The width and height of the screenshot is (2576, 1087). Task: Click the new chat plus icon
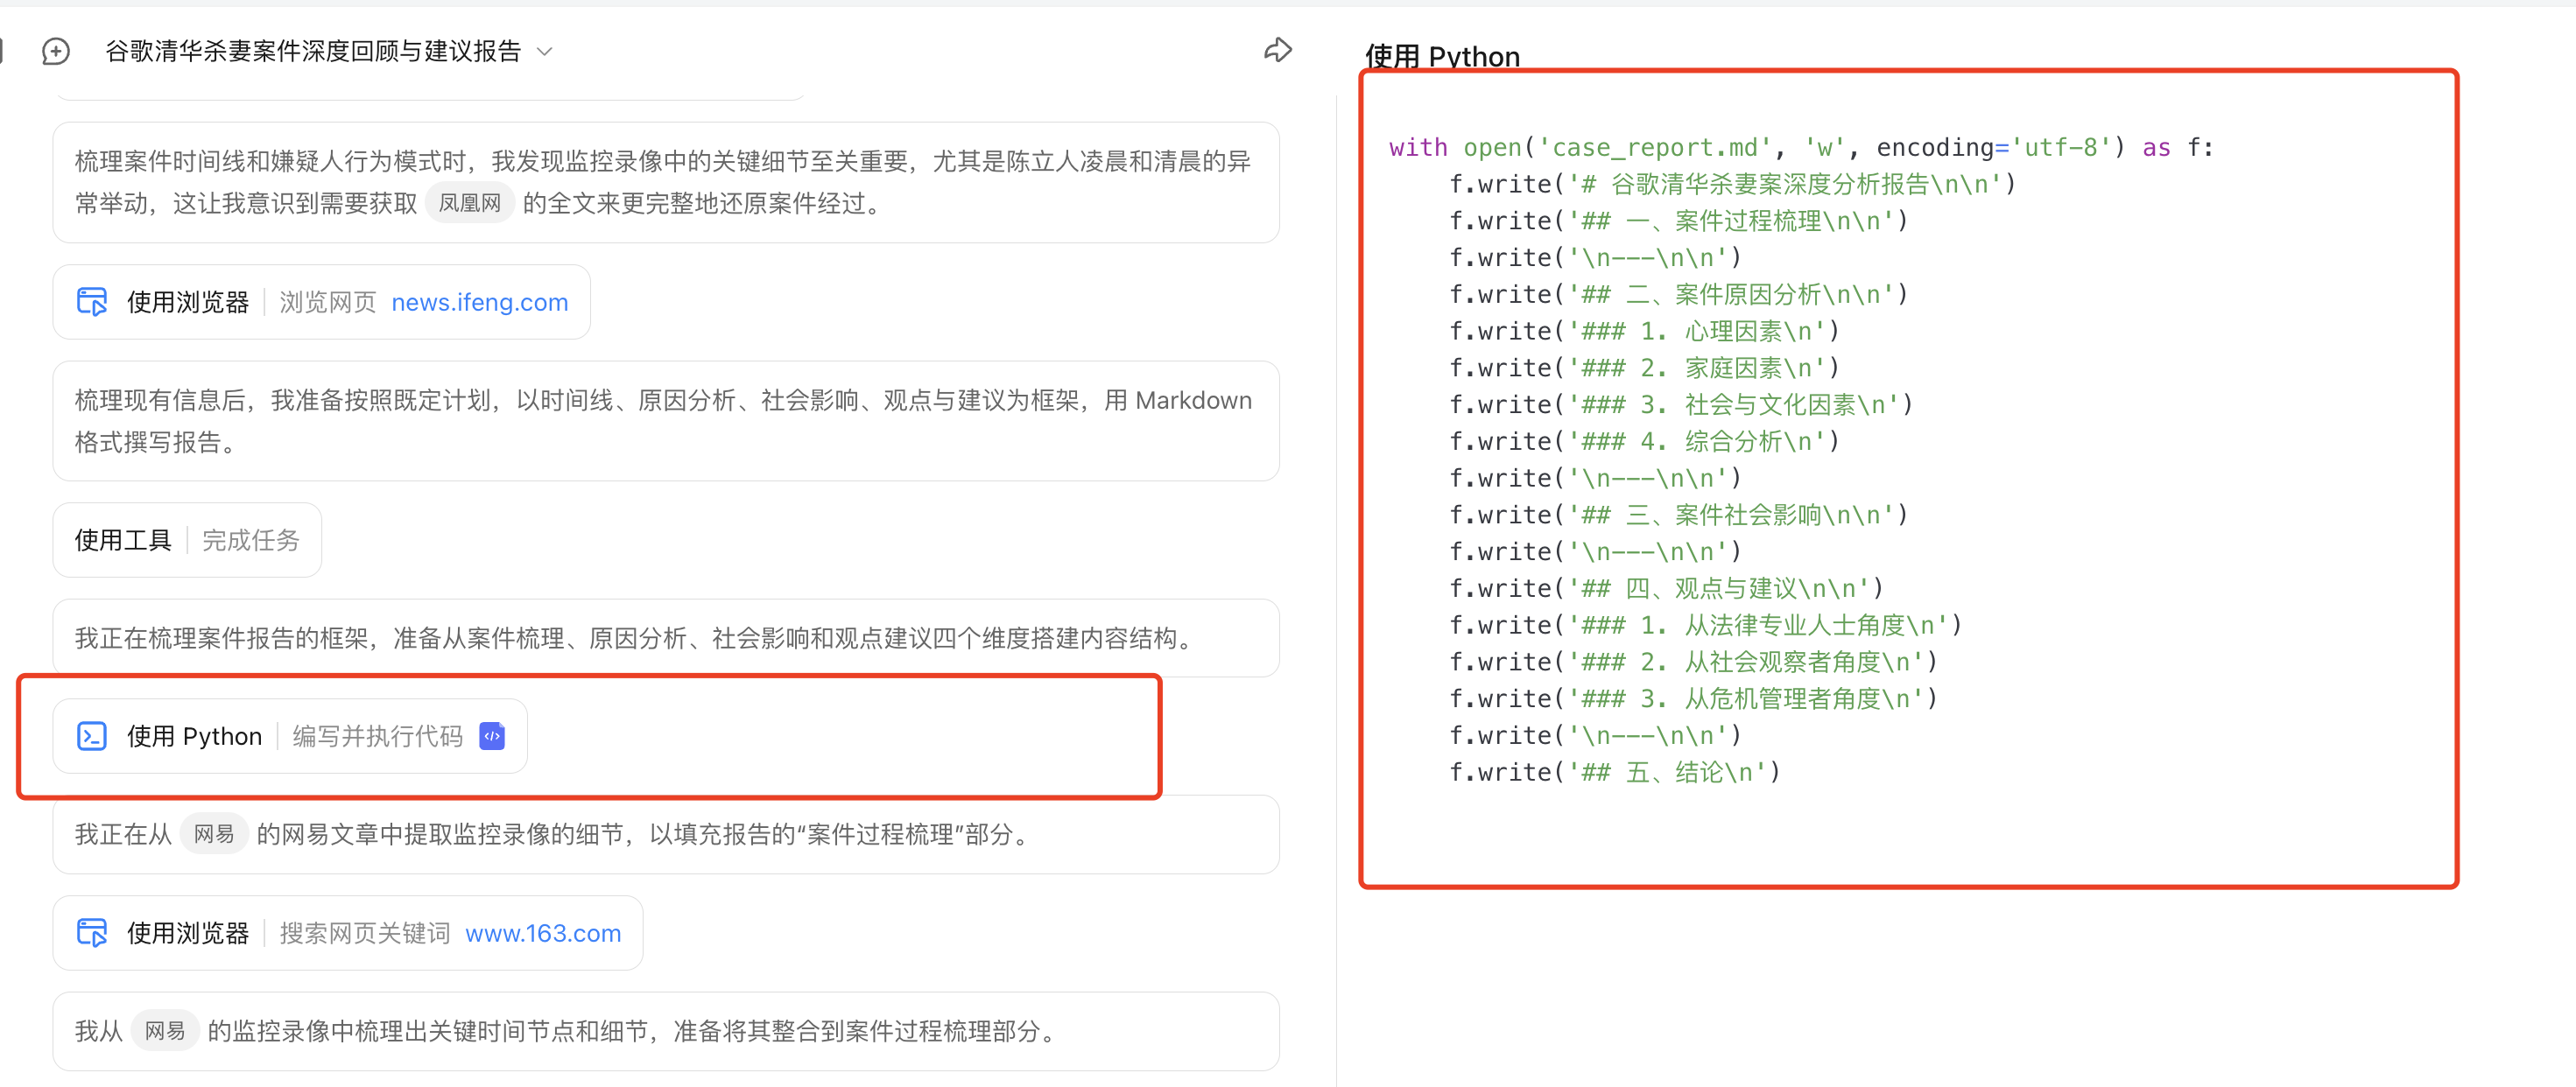pos(56,51)
